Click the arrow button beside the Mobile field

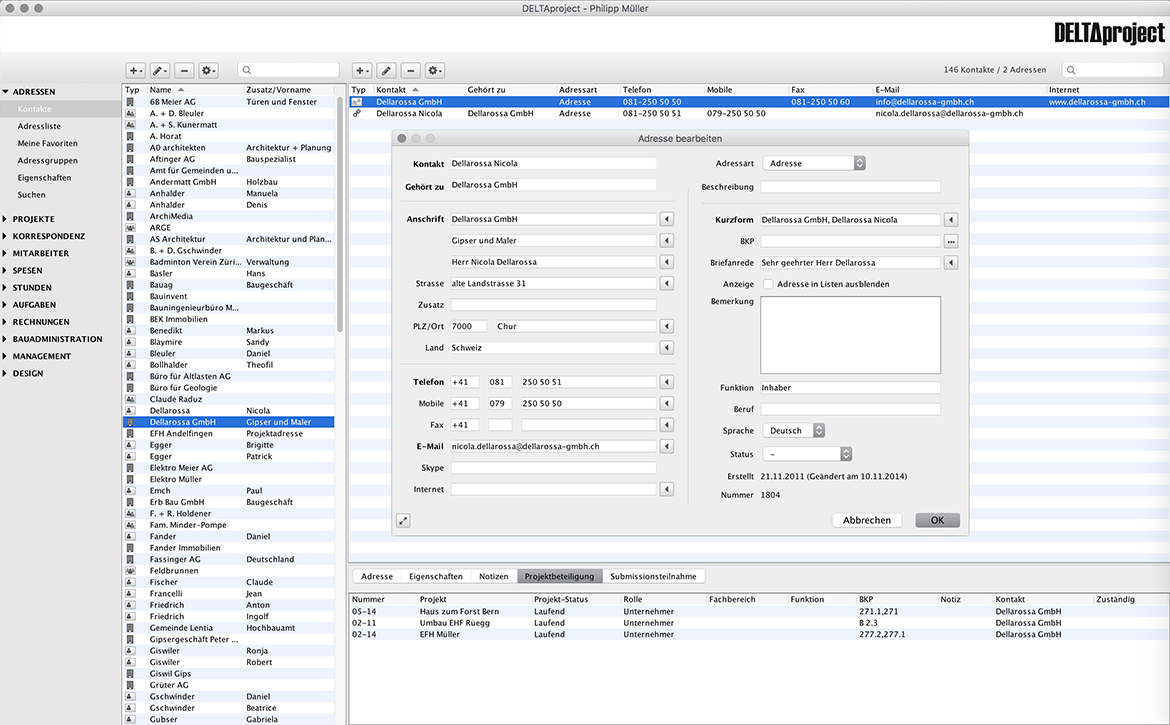(667, 404)
